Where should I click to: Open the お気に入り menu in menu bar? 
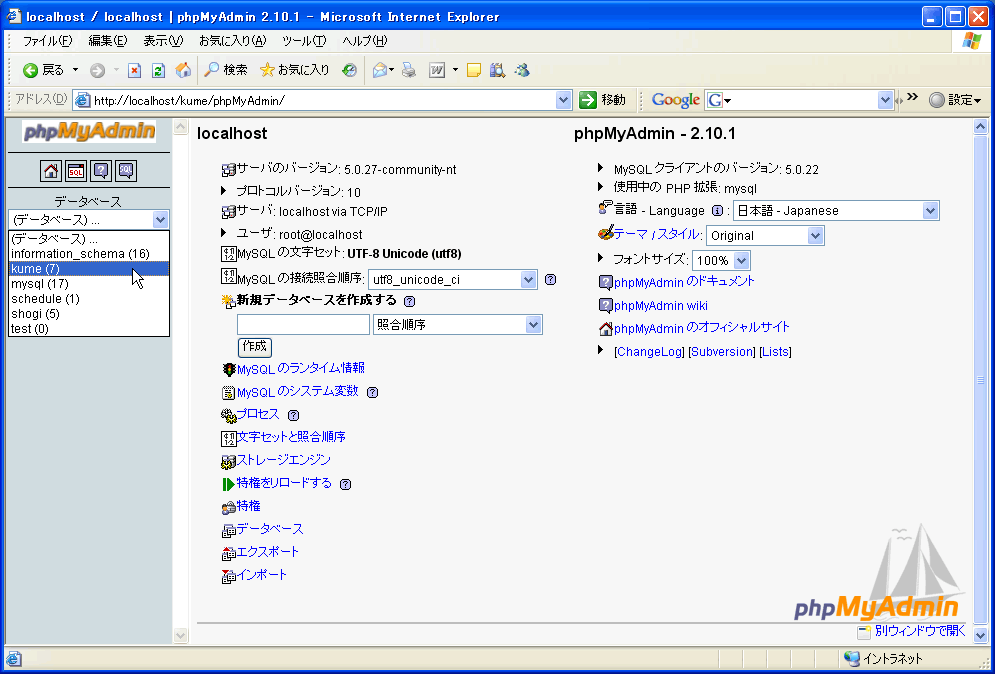232,41
